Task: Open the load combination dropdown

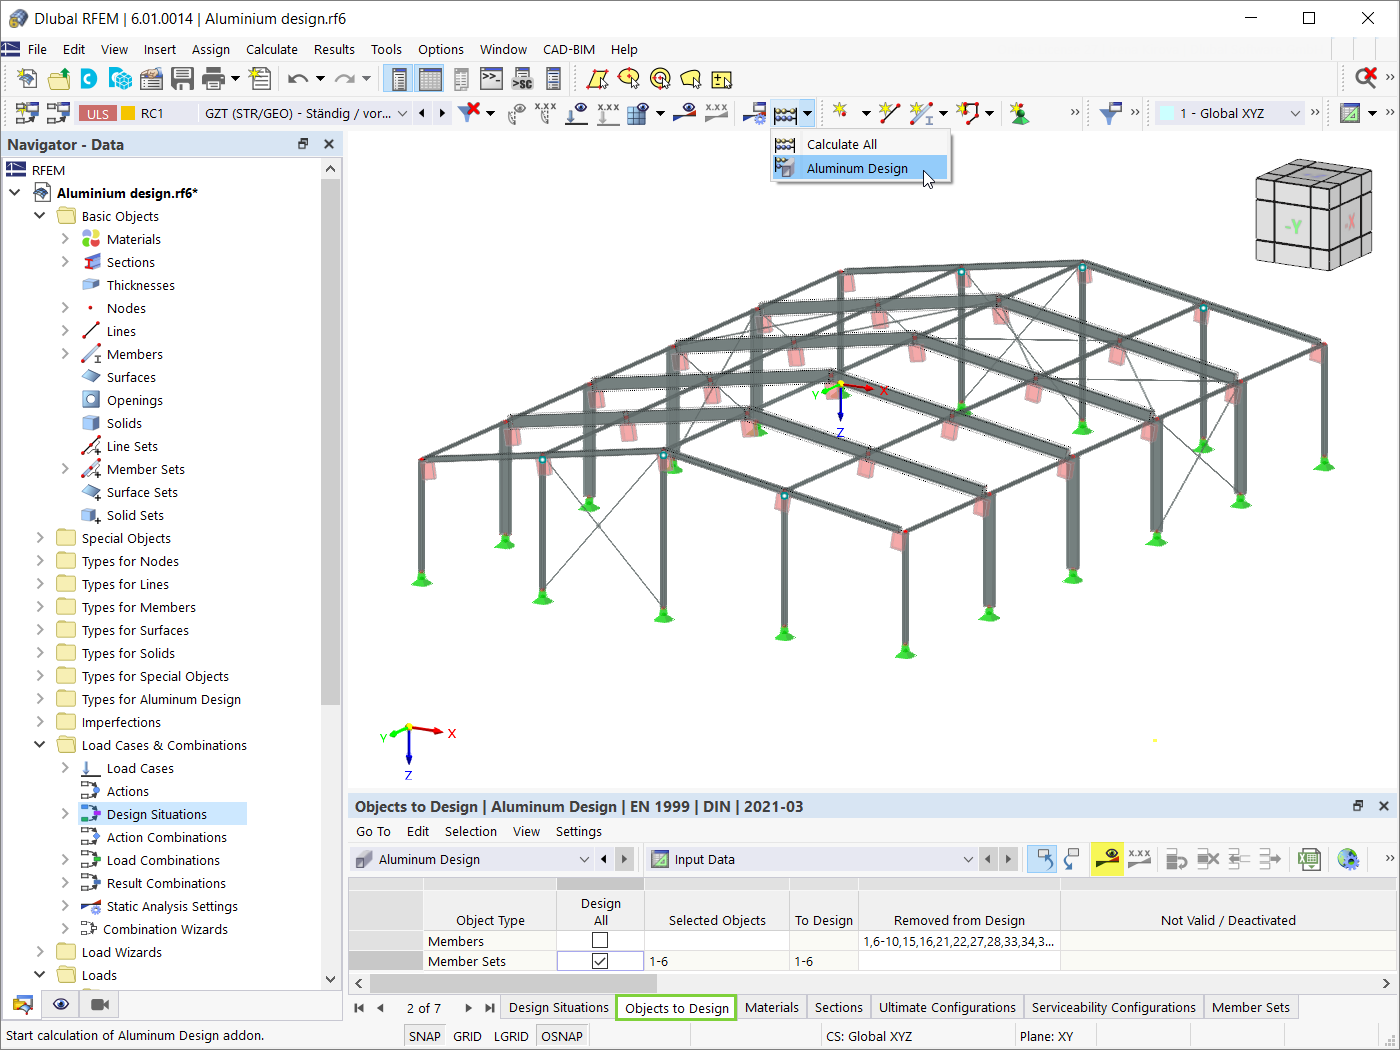Action: [402, 113]
